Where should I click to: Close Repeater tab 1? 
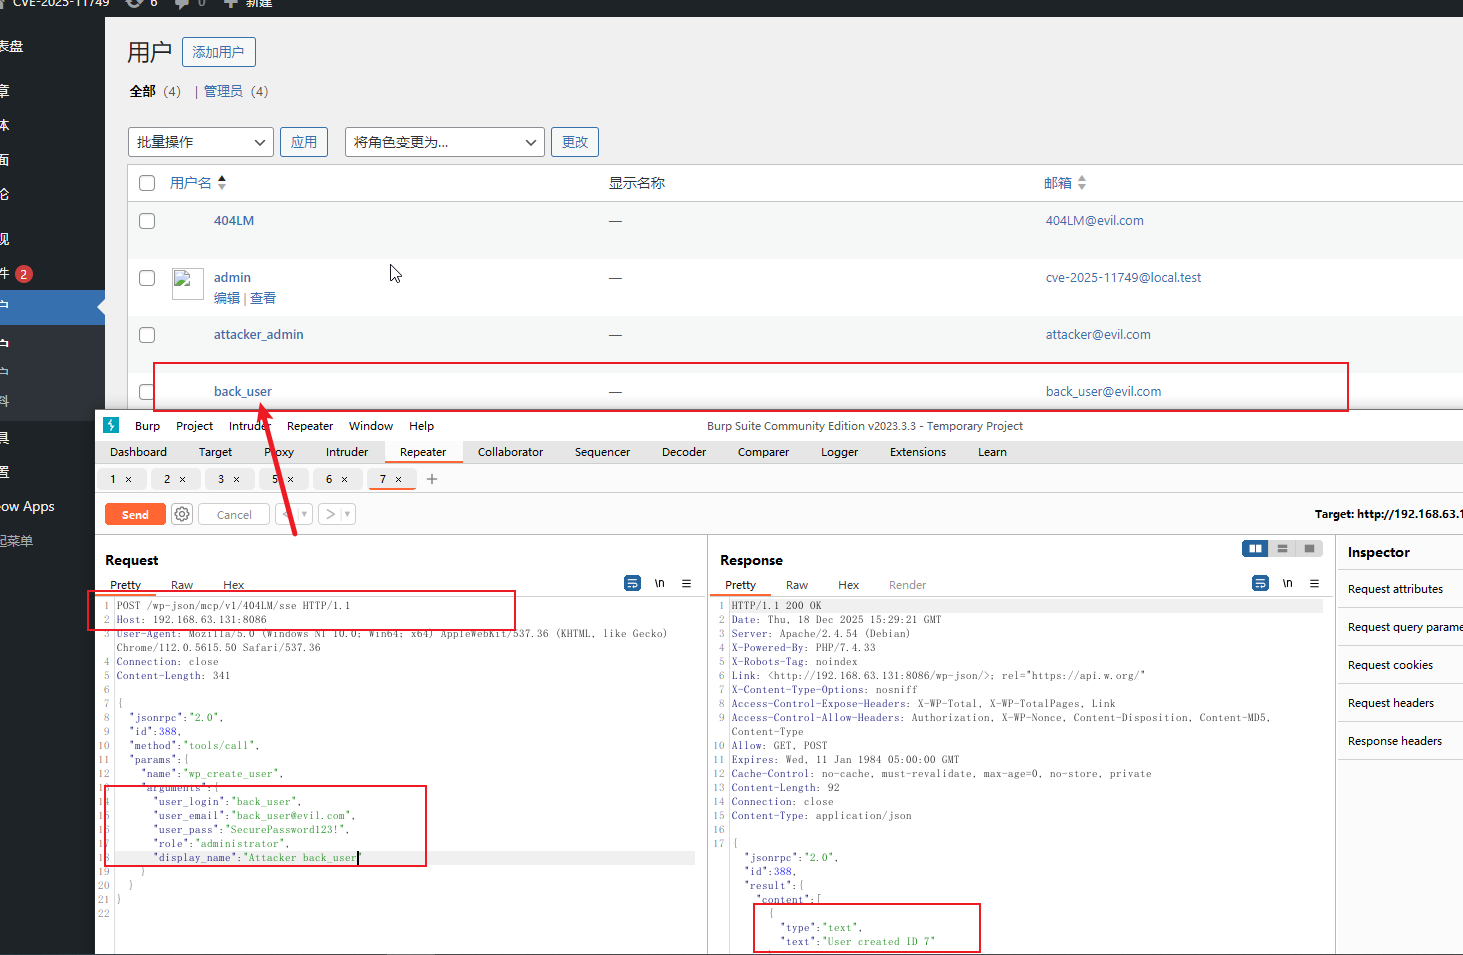click(x=128, y=479)
